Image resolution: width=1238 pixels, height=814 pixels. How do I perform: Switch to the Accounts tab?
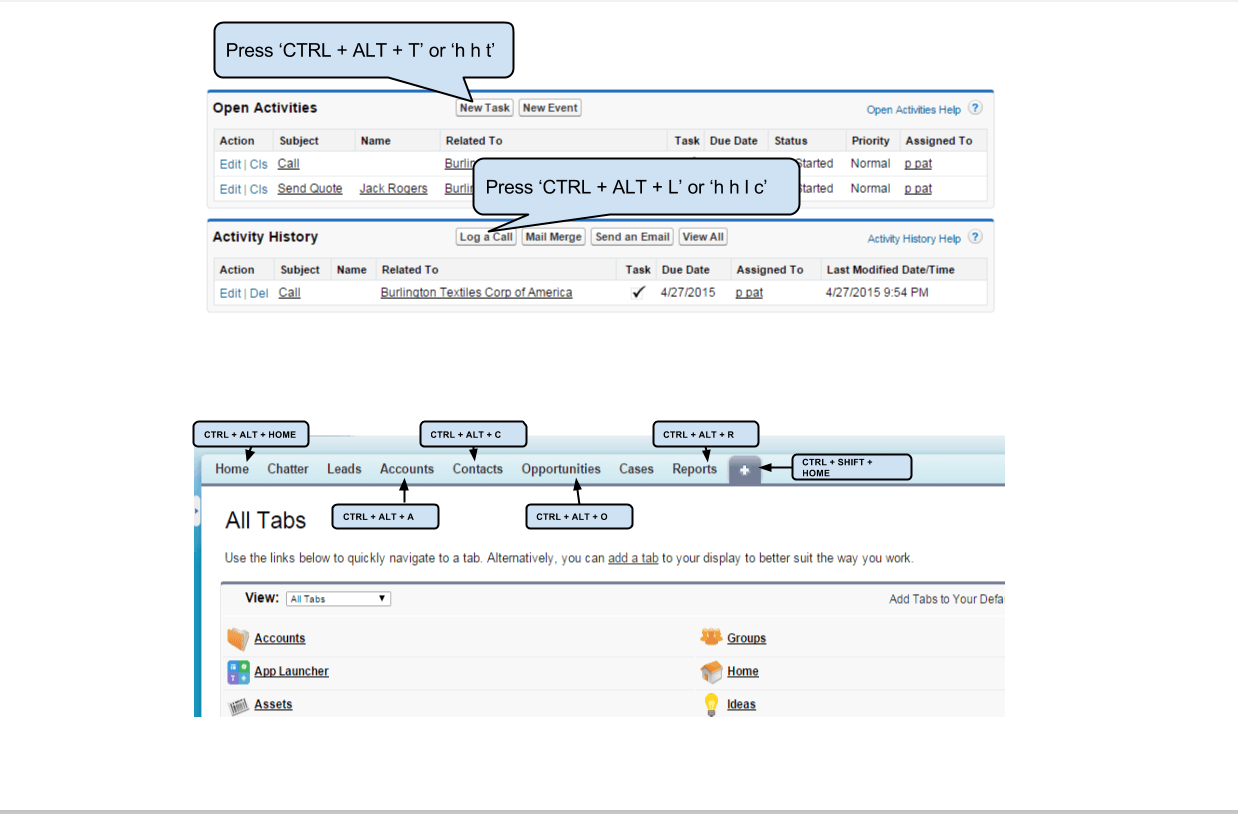[407, 469]
